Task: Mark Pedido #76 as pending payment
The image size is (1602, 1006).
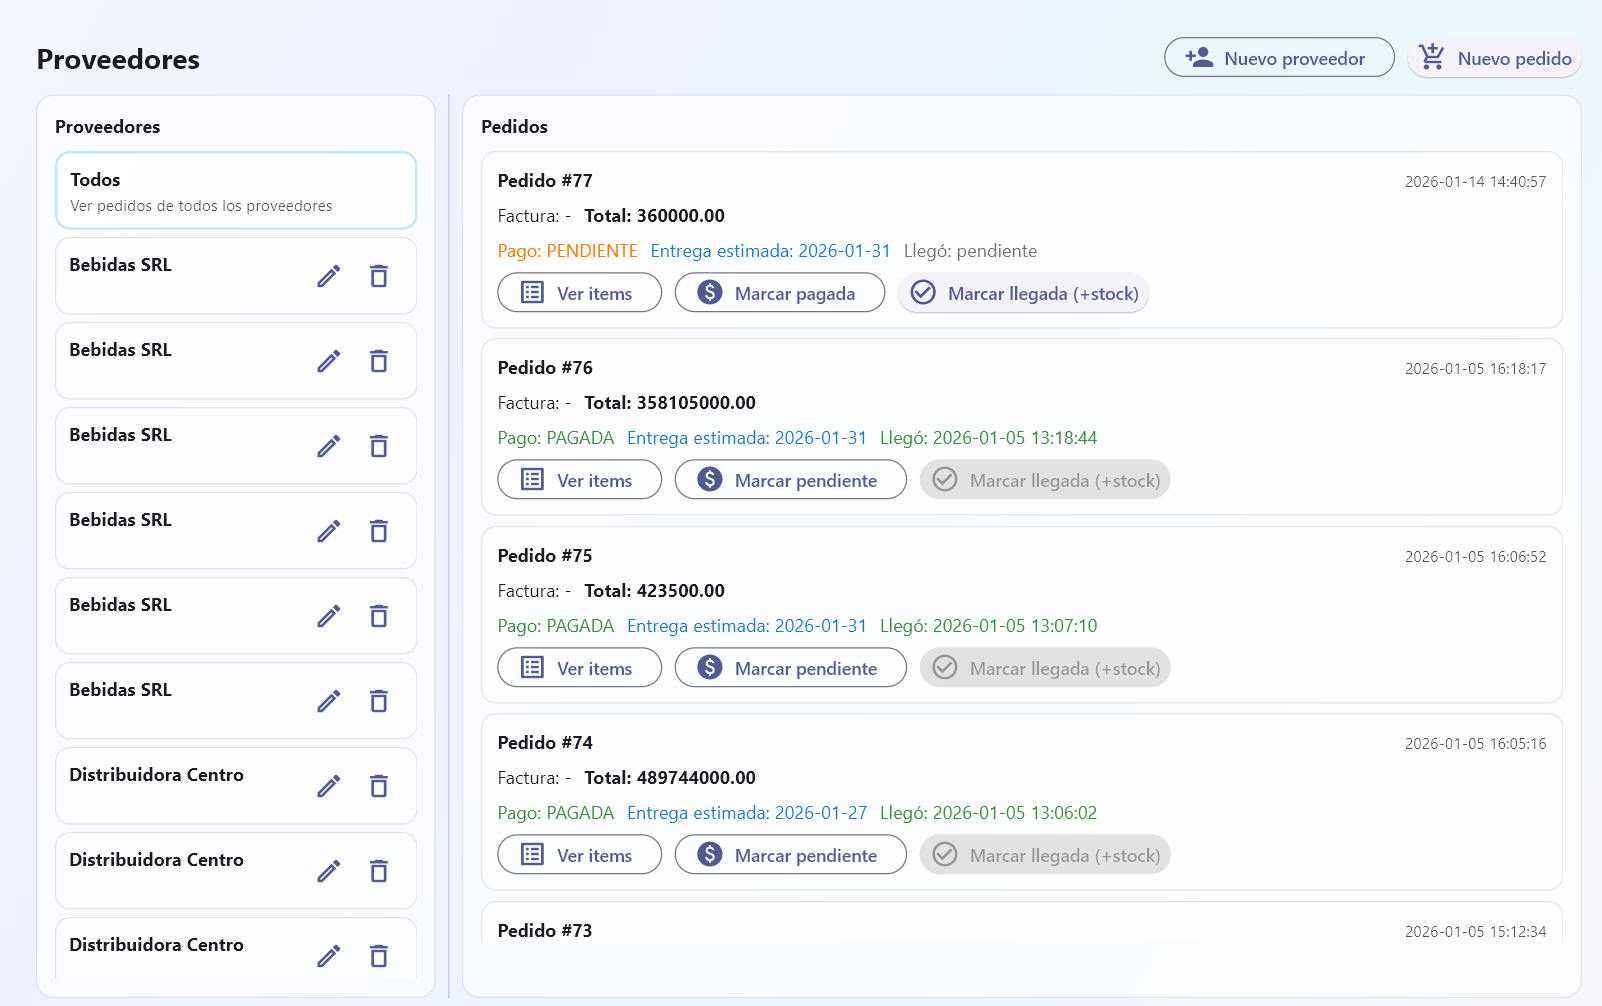Action: [790, 480]
